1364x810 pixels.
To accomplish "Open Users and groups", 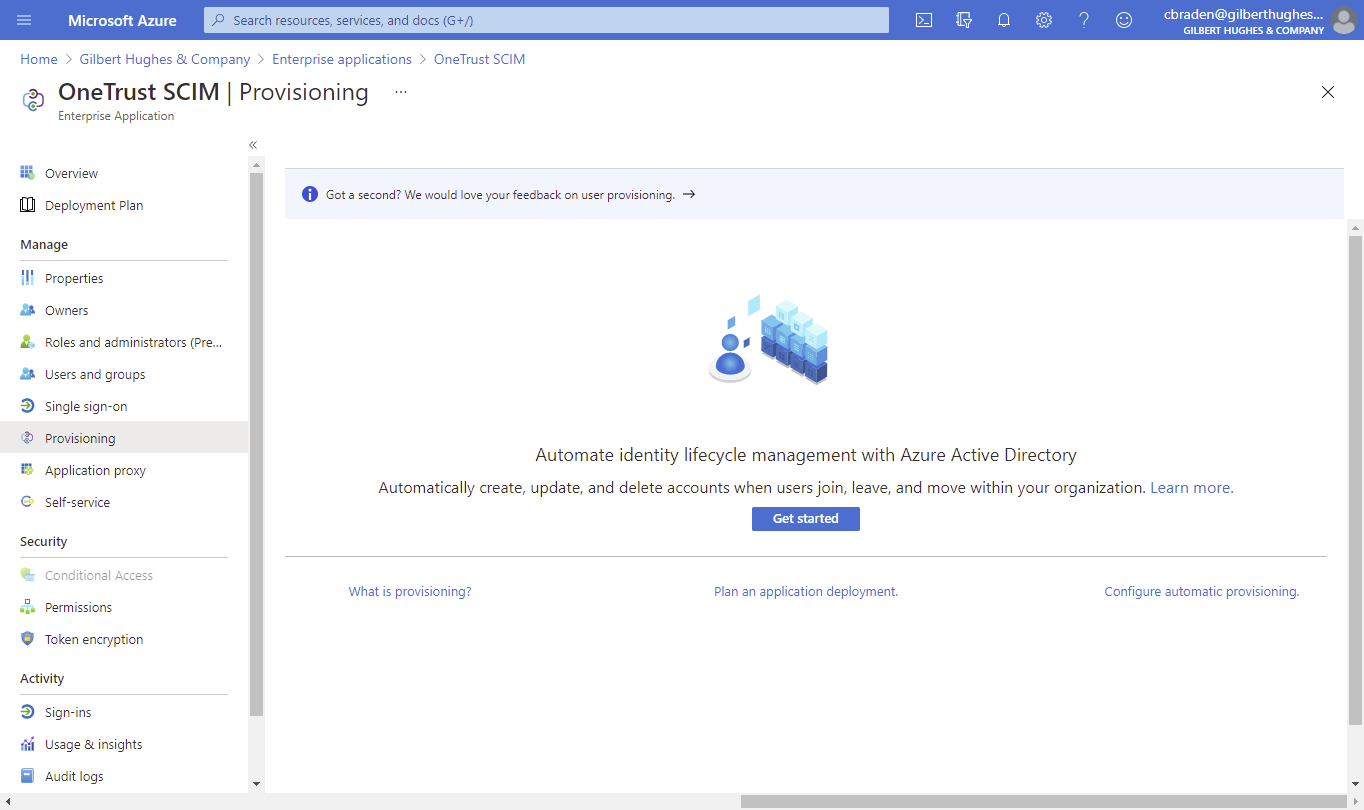I will tap(94, 374).
